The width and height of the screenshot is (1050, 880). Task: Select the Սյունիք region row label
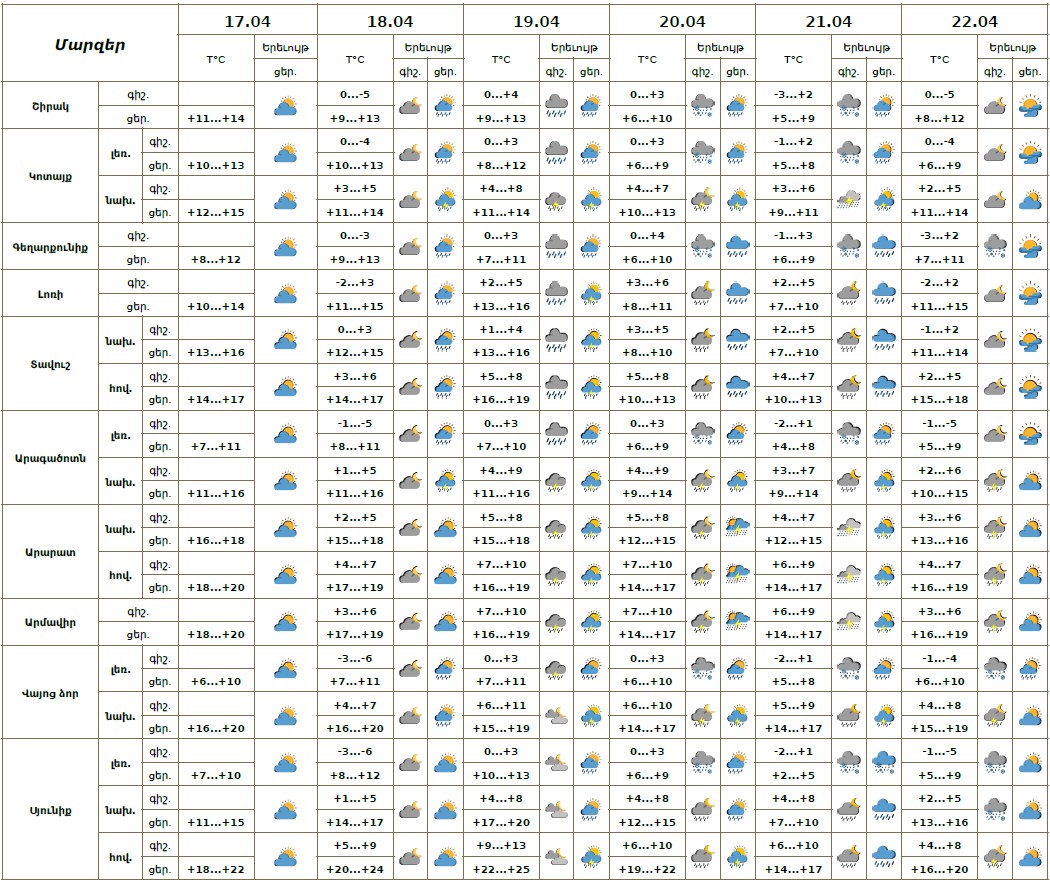click(x=50, y=809)
